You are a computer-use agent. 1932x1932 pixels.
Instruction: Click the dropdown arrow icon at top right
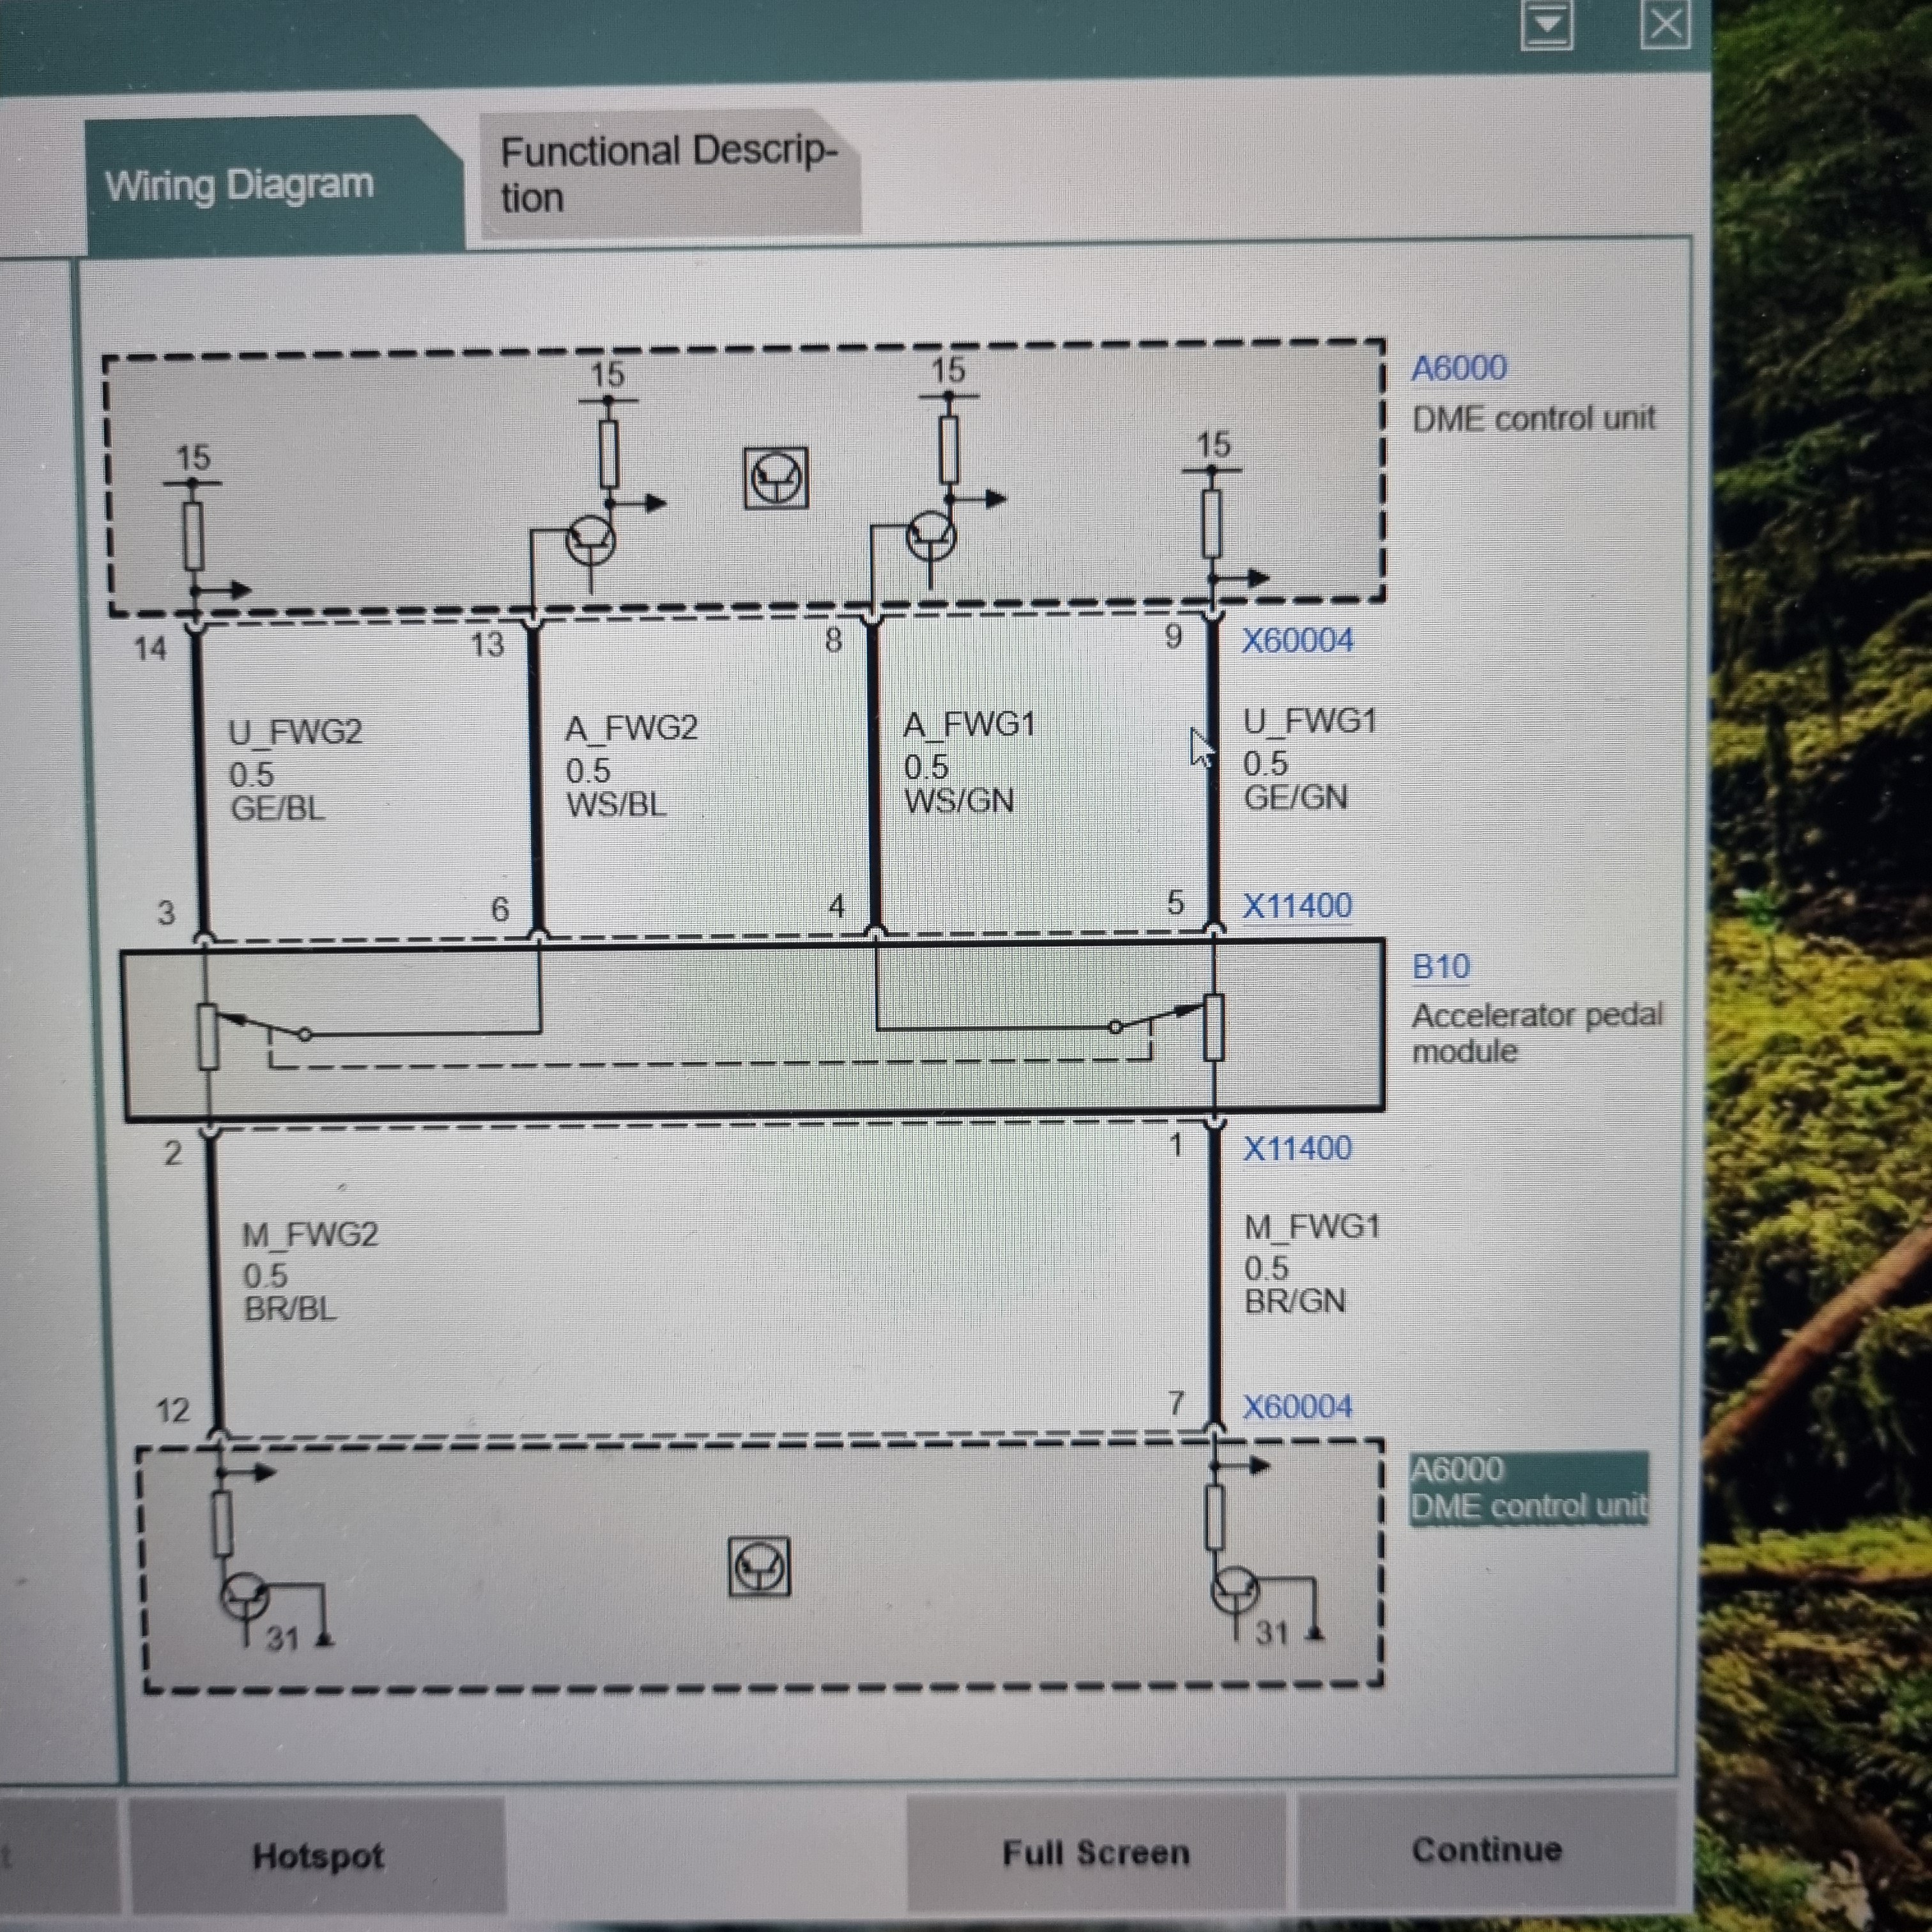[x=1546, y=24]
